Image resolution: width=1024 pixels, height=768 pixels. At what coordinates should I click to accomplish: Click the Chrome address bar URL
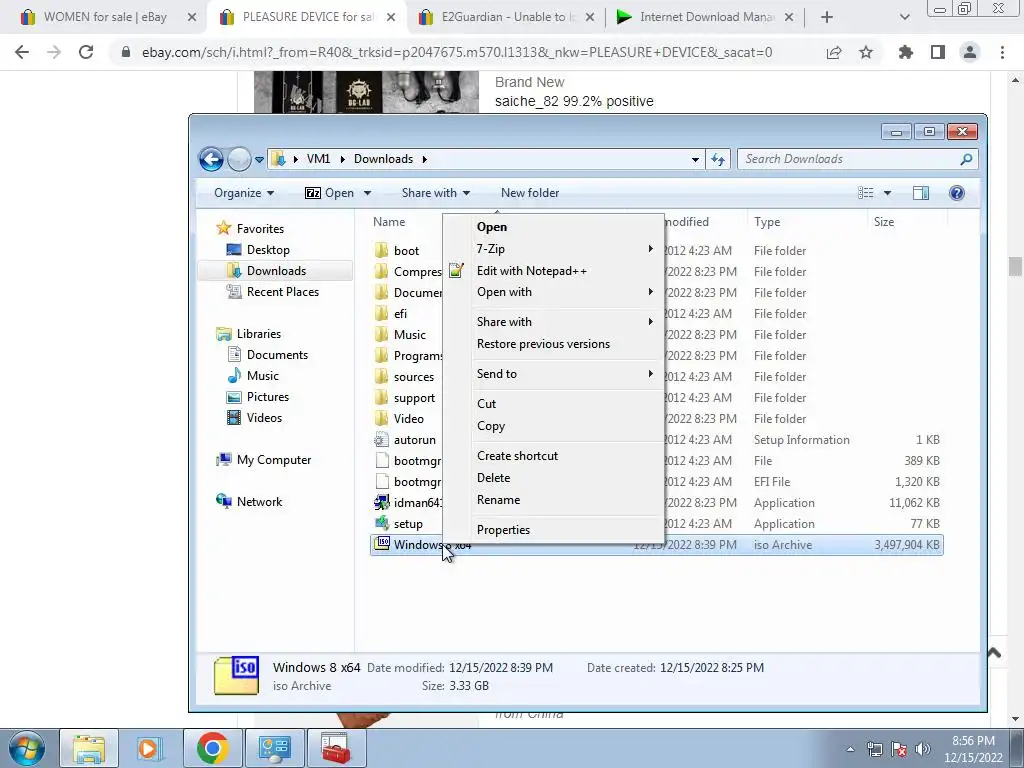(456, 52)
